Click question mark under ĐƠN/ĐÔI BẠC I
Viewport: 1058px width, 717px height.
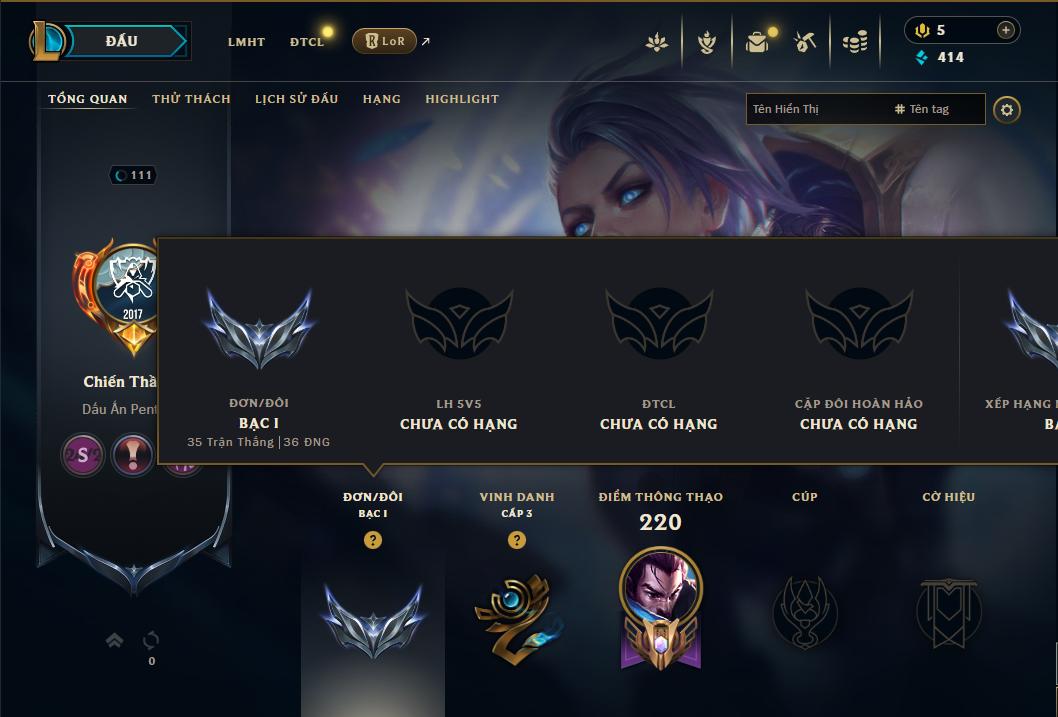372,540
